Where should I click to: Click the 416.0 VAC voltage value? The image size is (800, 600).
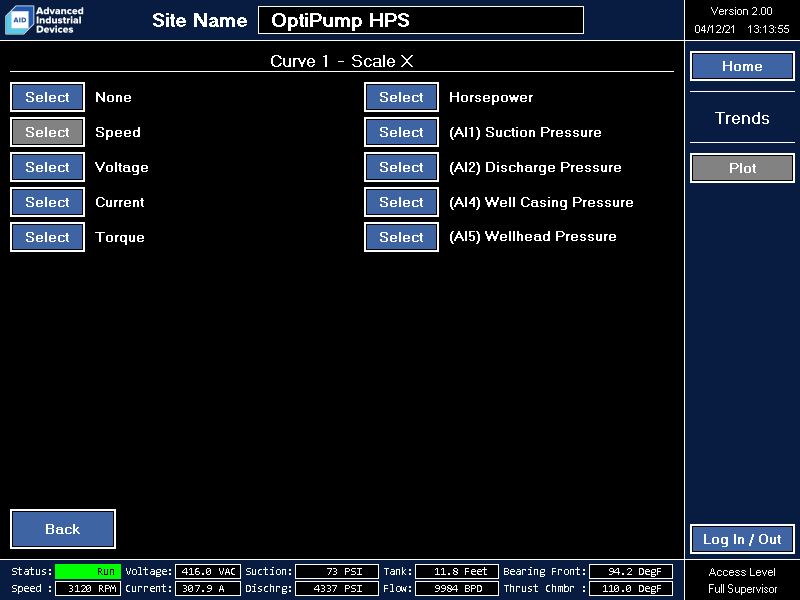click(208, 571)
